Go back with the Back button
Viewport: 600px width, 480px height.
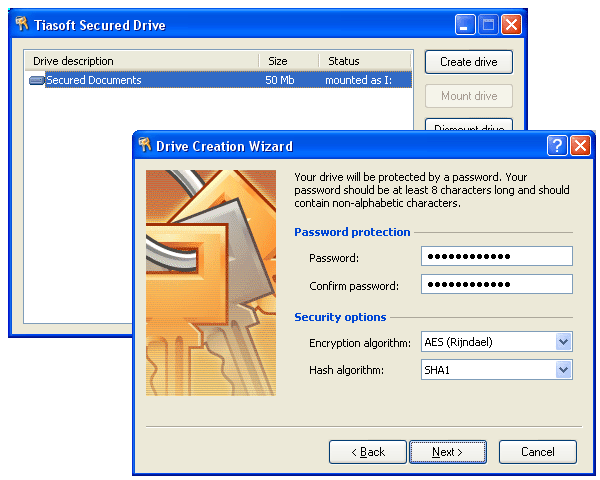coord(368,452)
